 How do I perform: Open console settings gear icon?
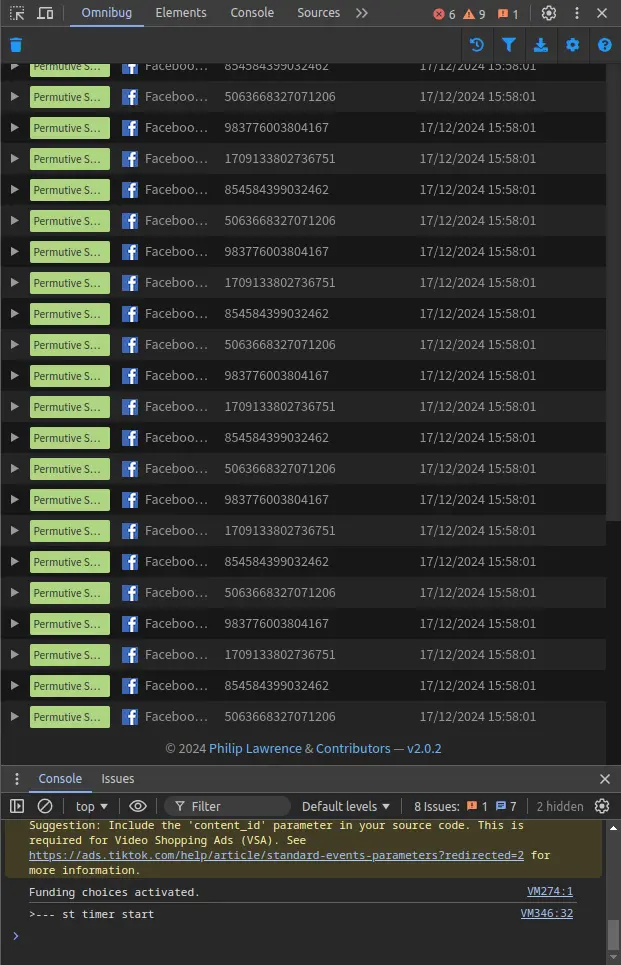602,806
